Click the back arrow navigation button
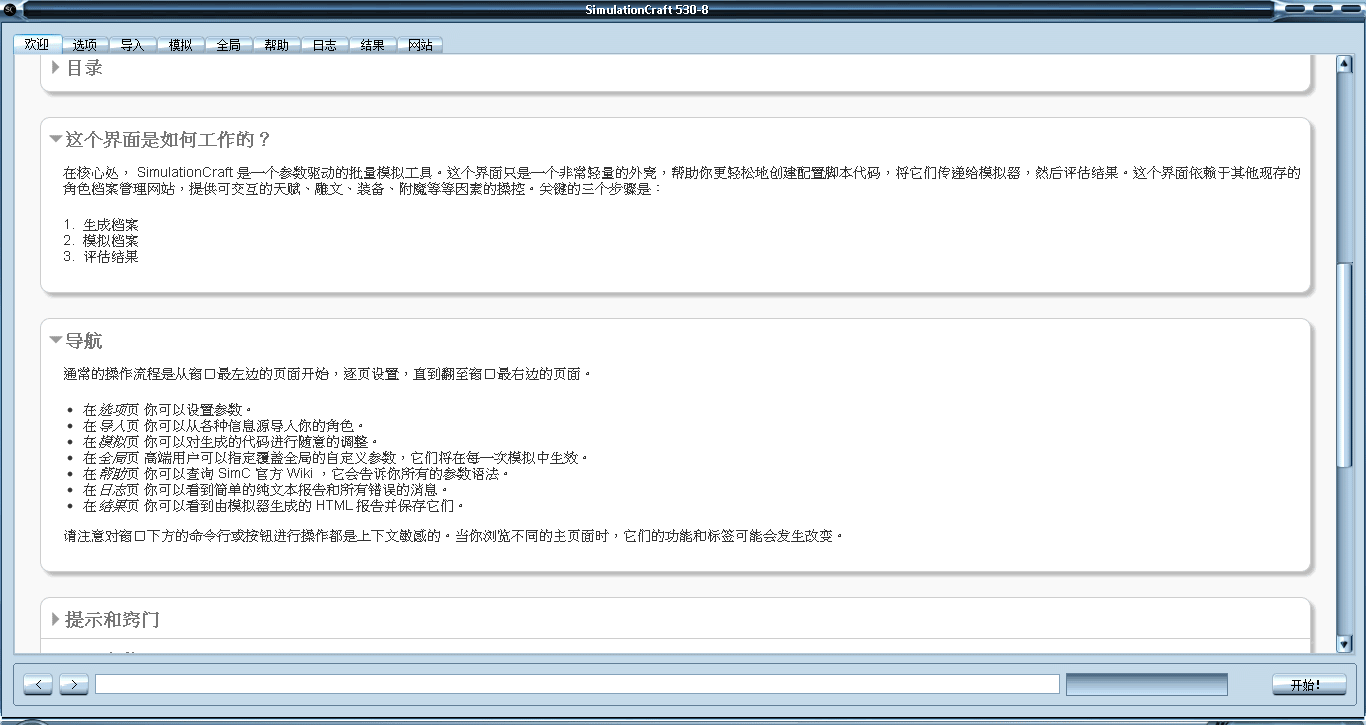This screenshot has height=725, width=1366. coord(38,685)
